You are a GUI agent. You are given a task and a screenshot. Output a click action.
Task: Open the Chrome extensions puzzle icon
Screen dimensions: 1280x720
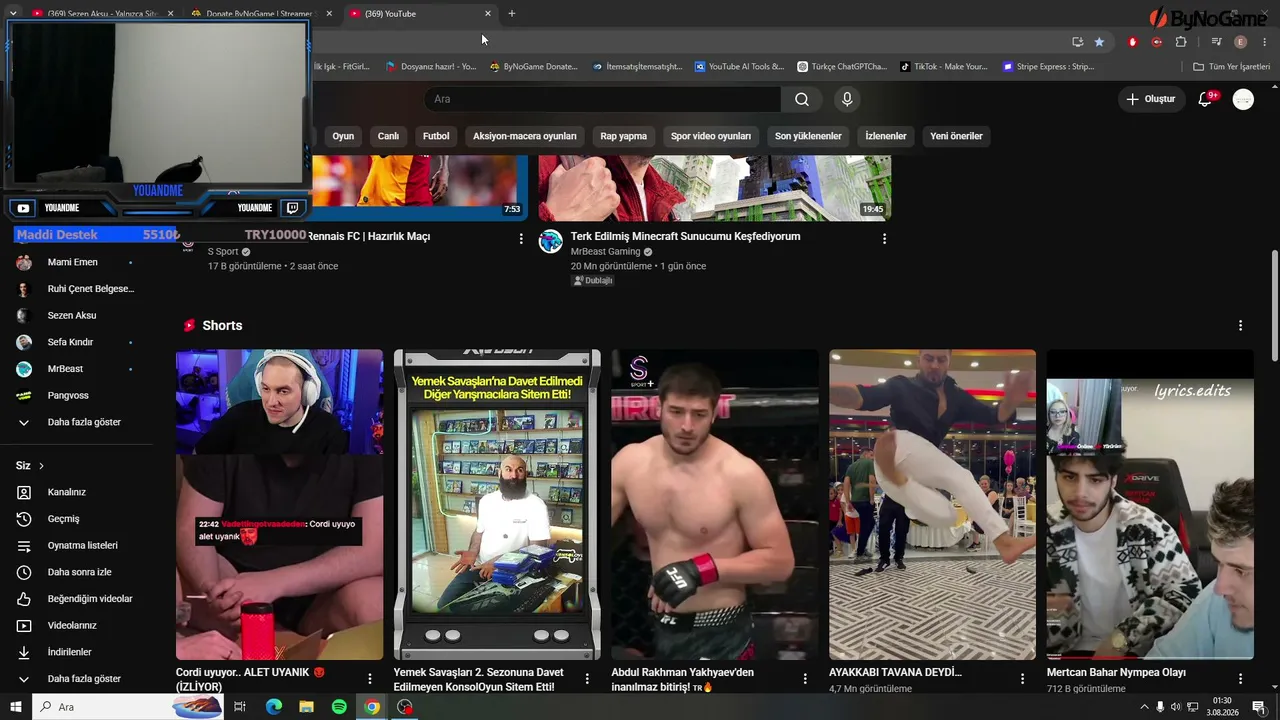tap(1181, 42)
